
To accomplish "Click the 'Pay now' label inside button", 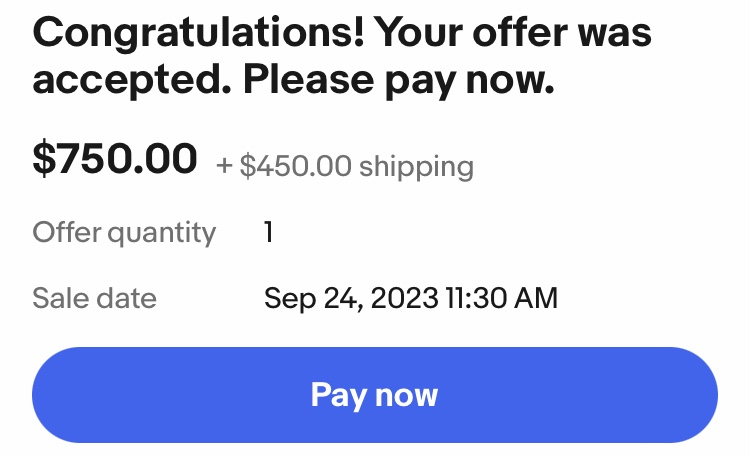I will [374, 394].
